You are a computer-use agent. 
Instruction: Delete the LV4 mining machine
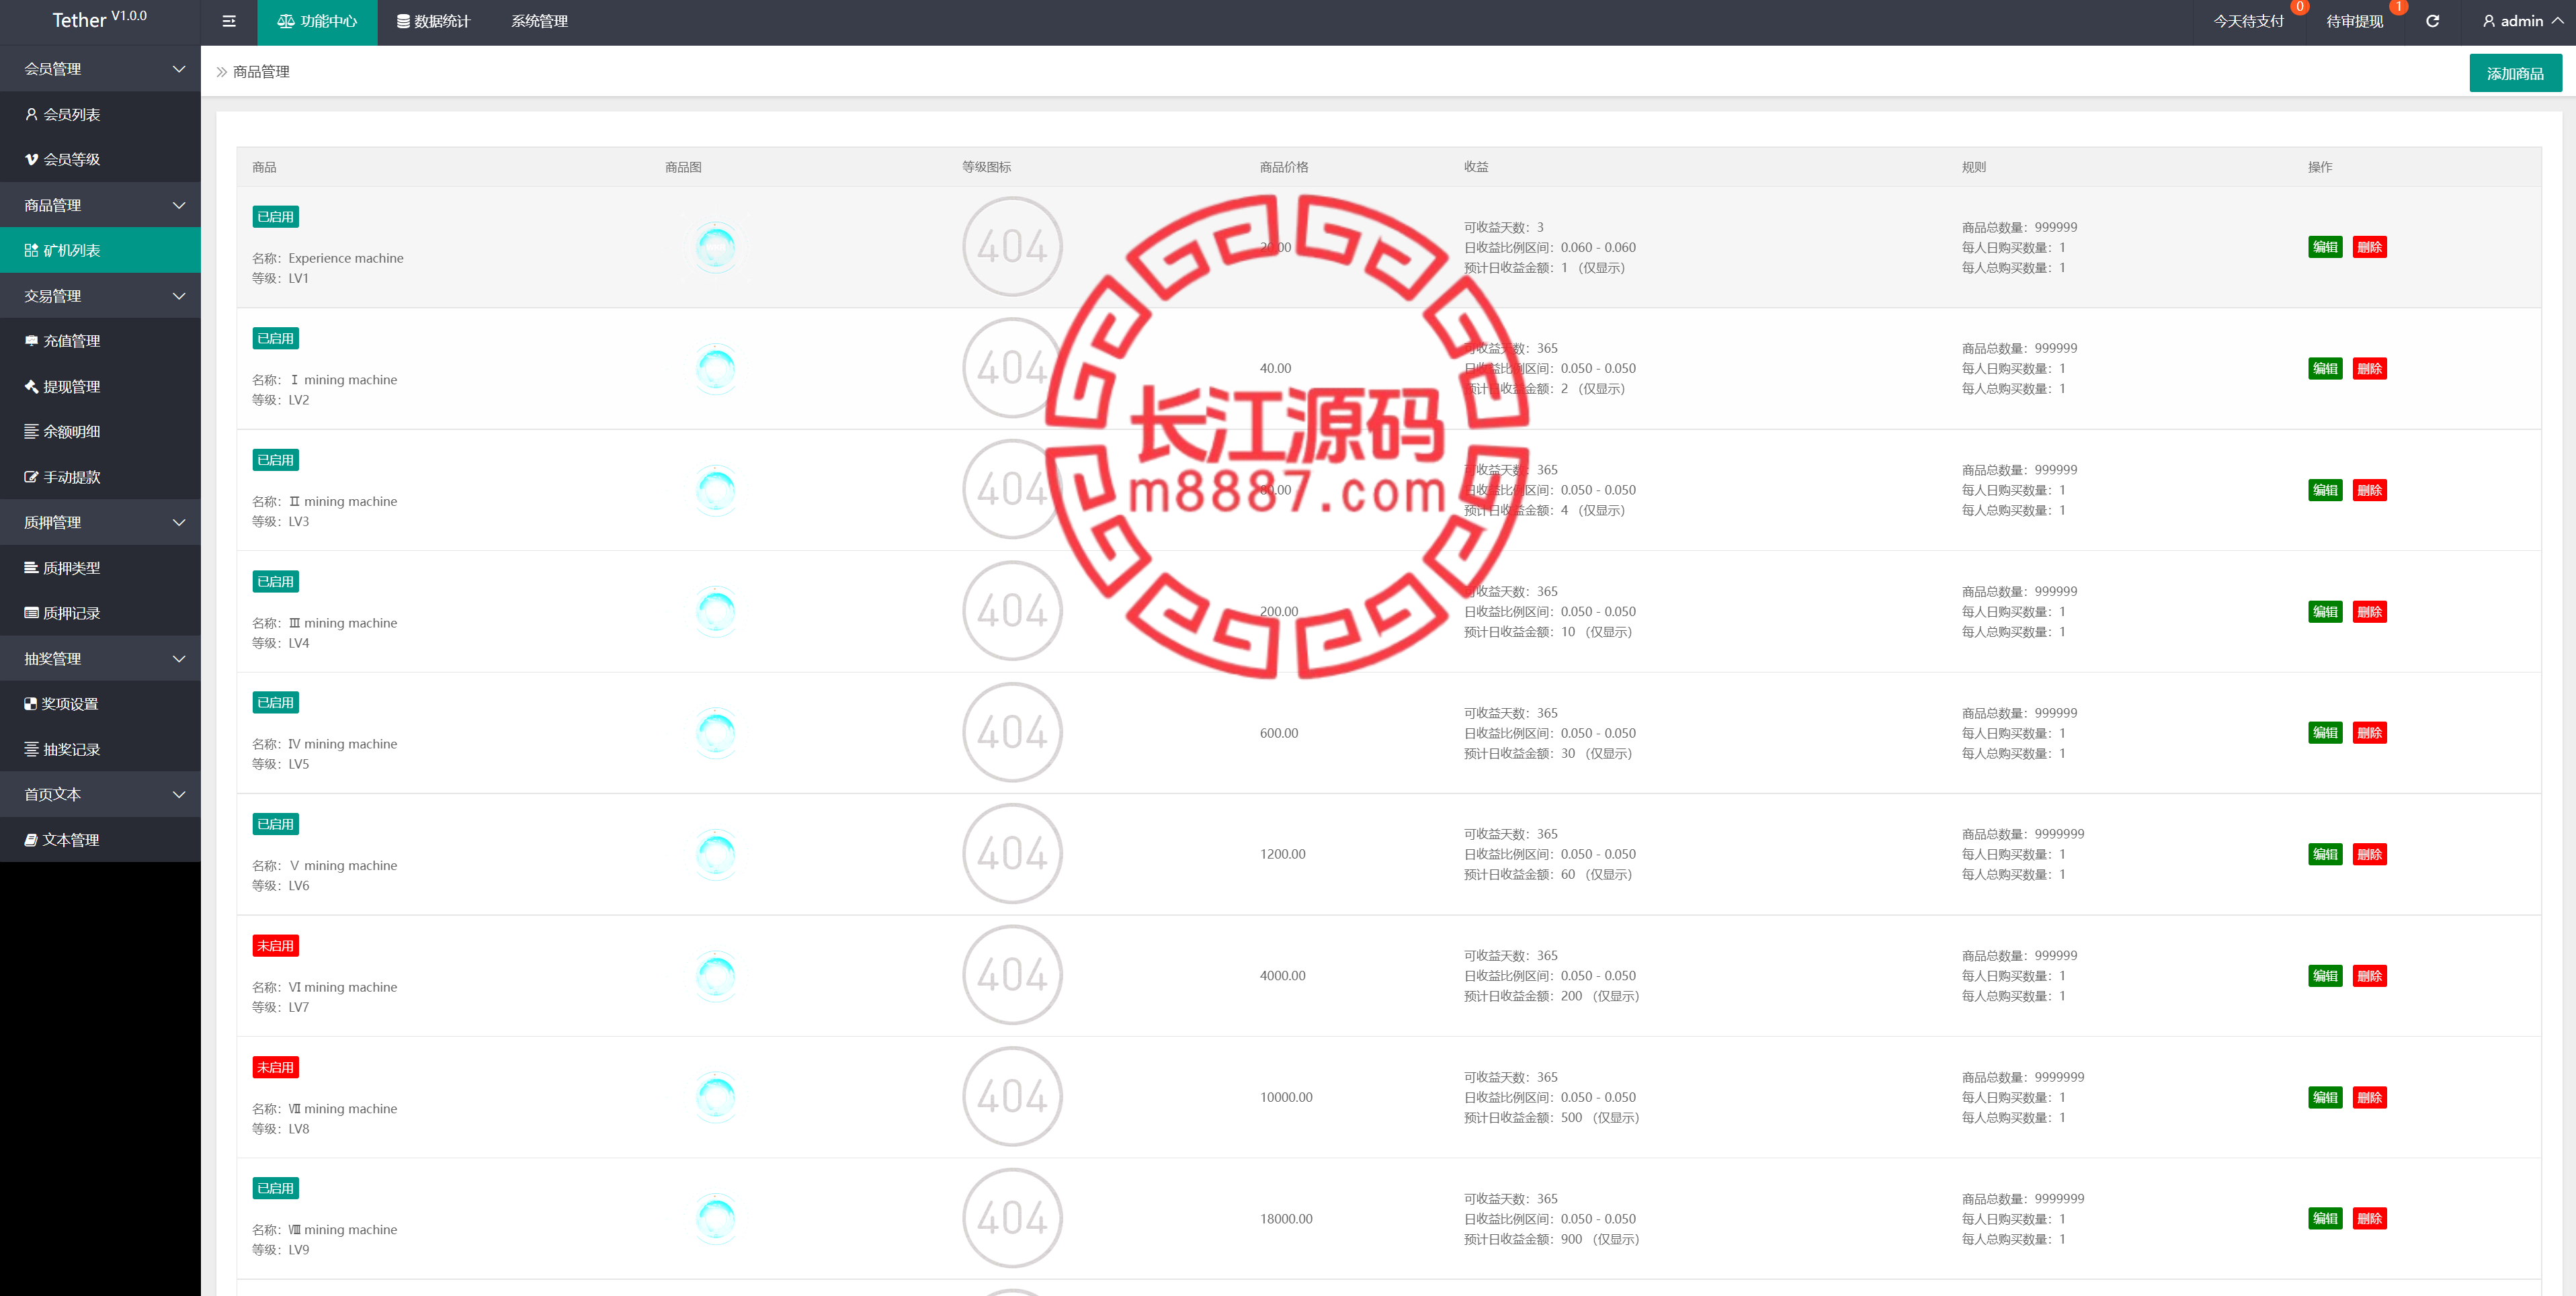tap(2369, 611)
